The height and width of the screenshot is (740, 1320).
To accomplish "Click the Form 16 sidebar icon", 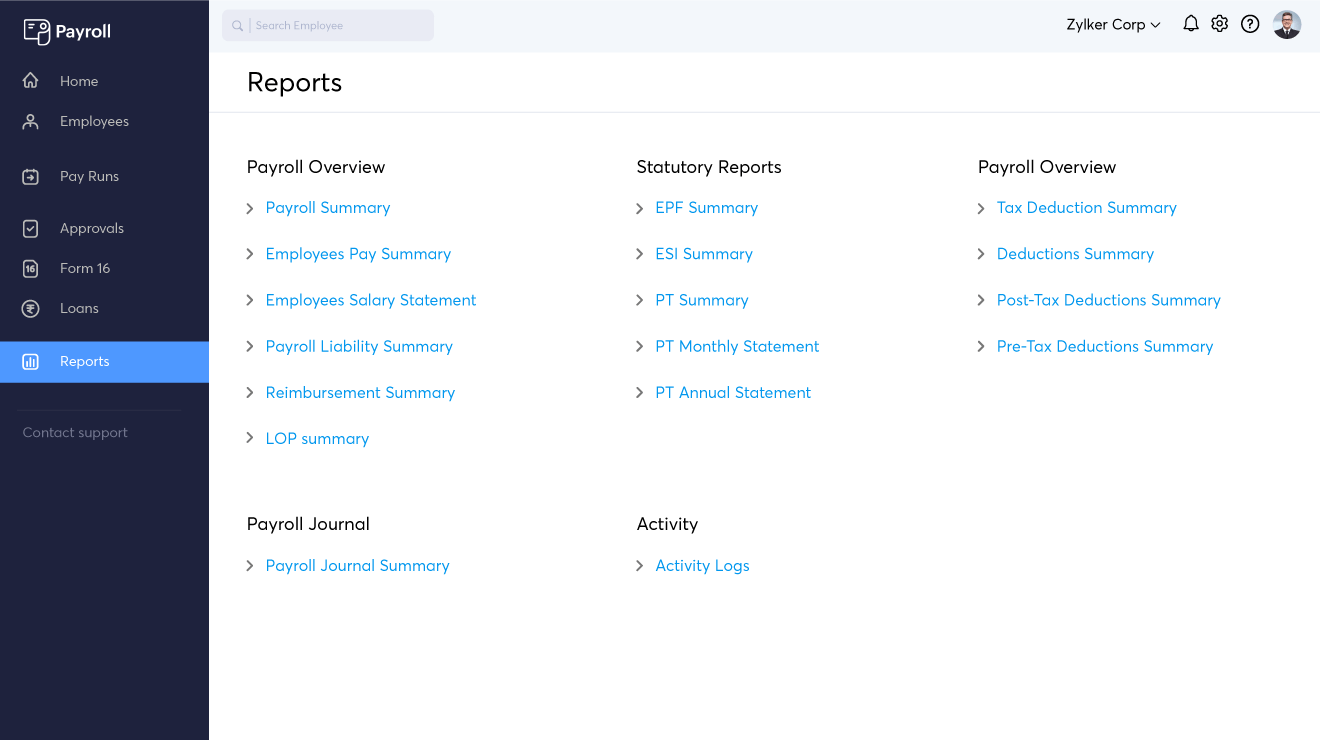I will 31,269.
